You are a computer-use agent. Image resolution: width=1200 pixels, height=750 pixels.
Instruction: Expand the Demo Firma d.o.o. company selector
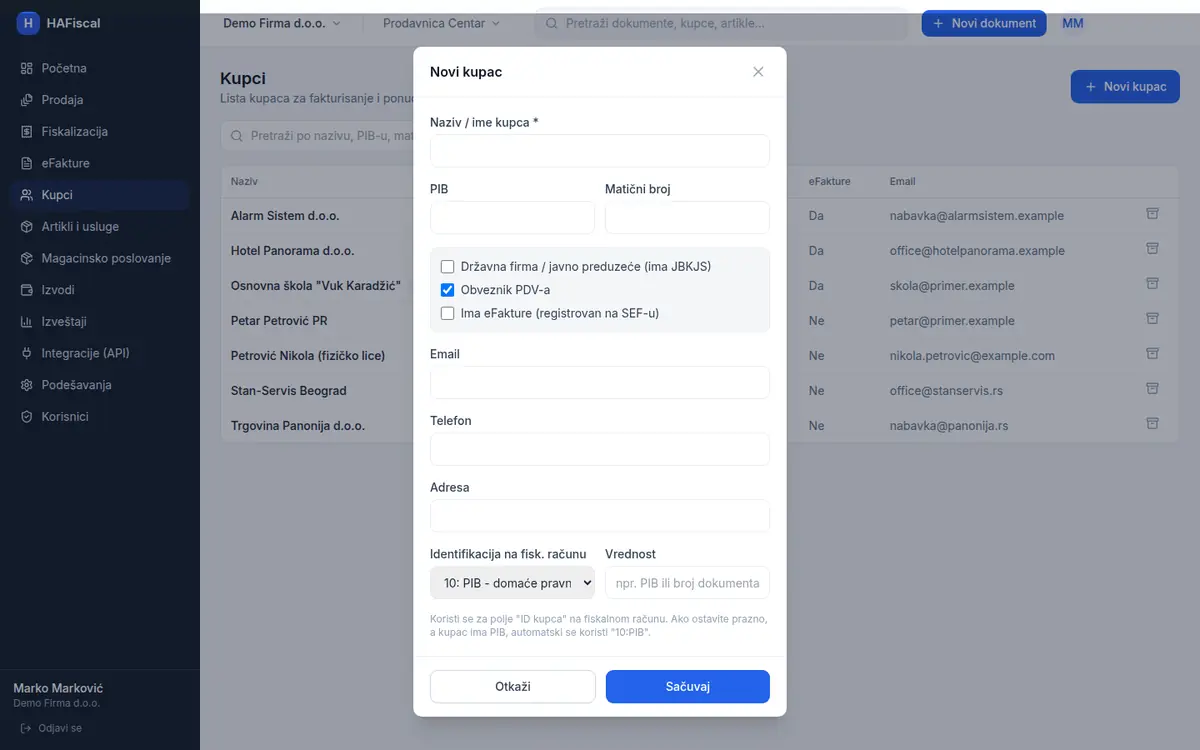(282, 23)
